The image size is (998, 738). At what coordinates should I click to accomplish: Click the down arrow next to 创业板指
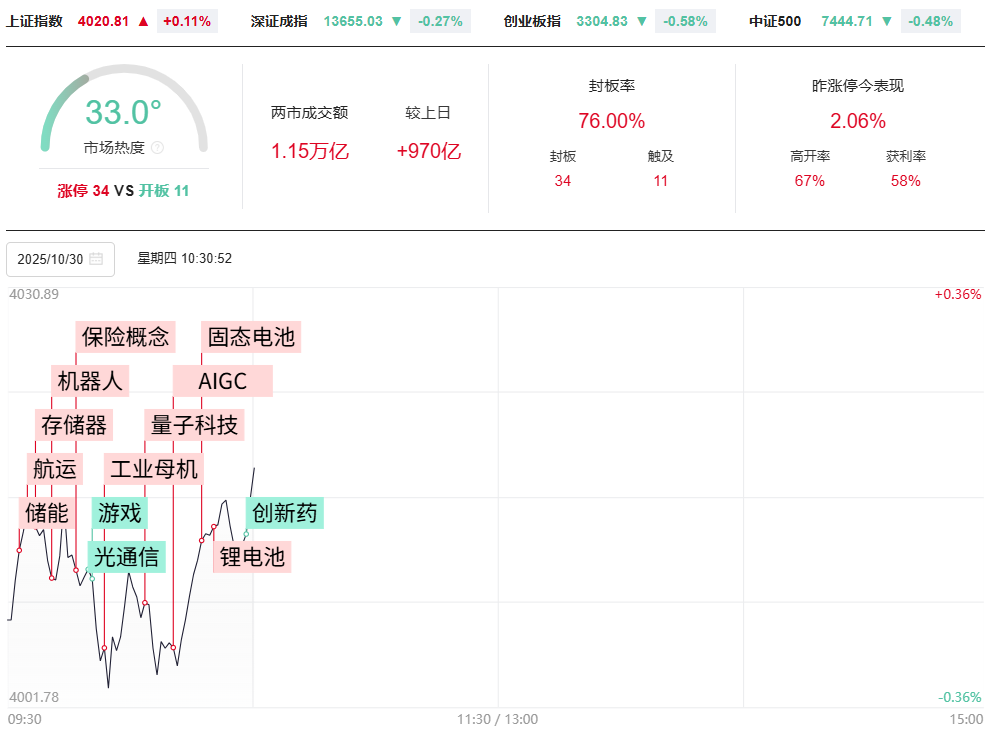point(642,21)
